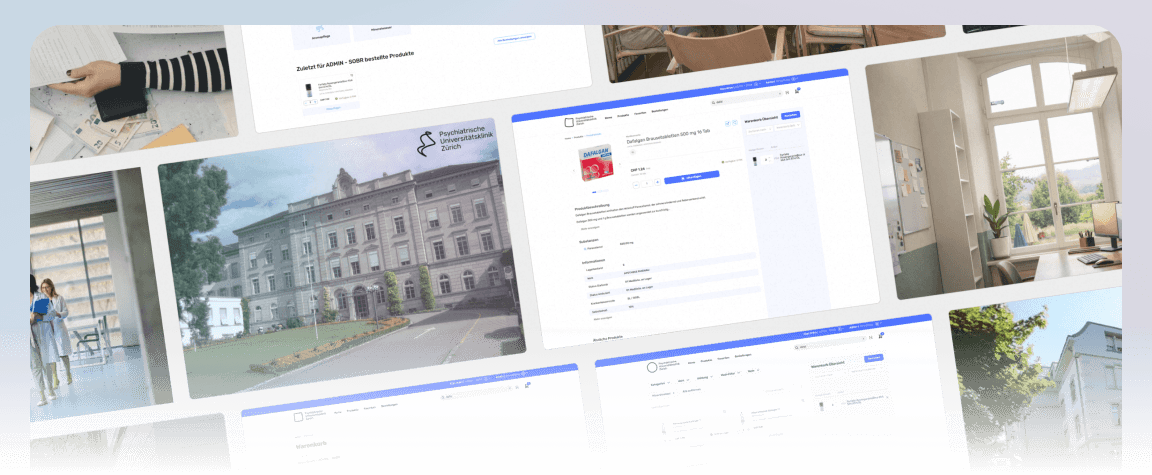Open Mineralwasser category tile
The height and width of the screenshot is (475, 1152).
pyautogui.click(x=381, y=31)
